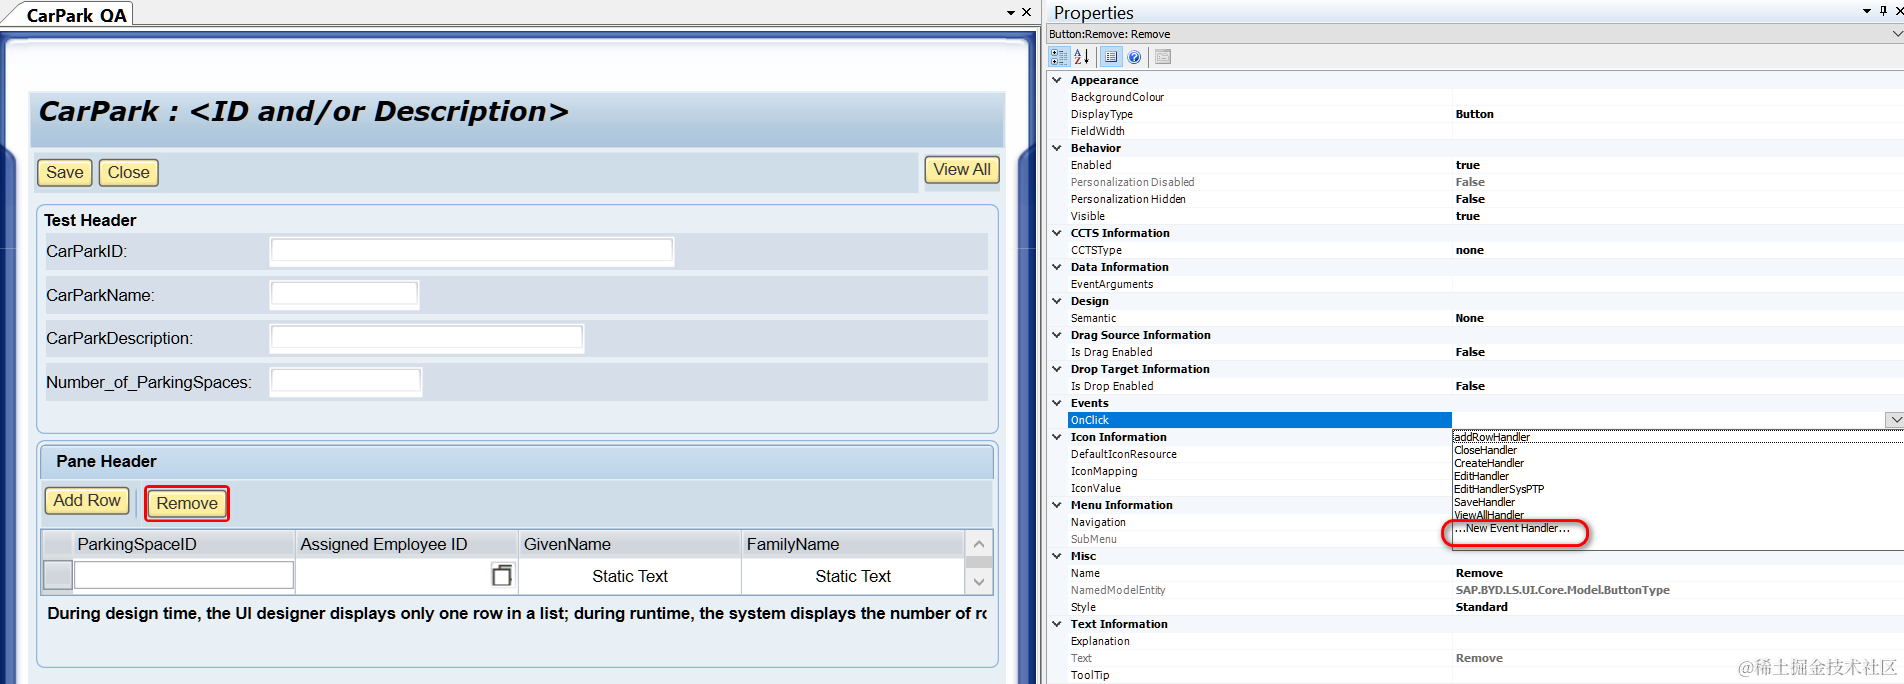The width and height of the screenshot is (1904, 684).
Task: Pin the Properties panel
Action: tap(1884, 11)
